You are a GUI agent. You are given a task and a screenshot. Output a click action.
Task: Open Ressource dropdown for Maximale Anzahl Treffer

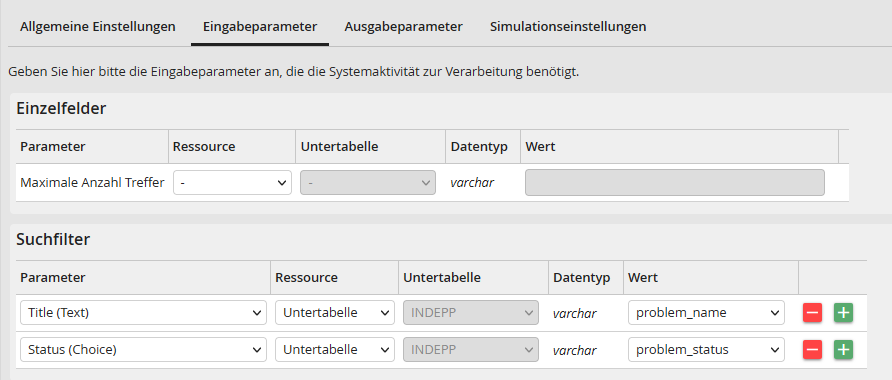tap(232, 183)
